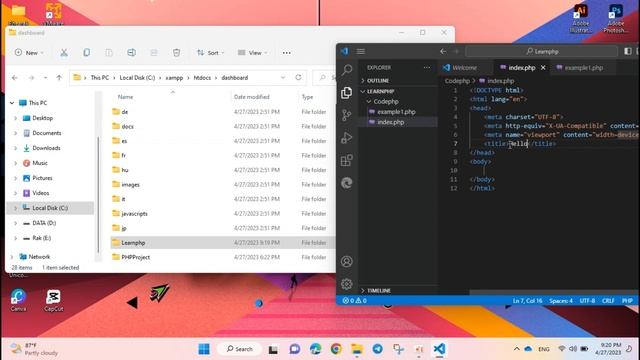Click Codephp in the editor breadcrumb

click(457, 81)
